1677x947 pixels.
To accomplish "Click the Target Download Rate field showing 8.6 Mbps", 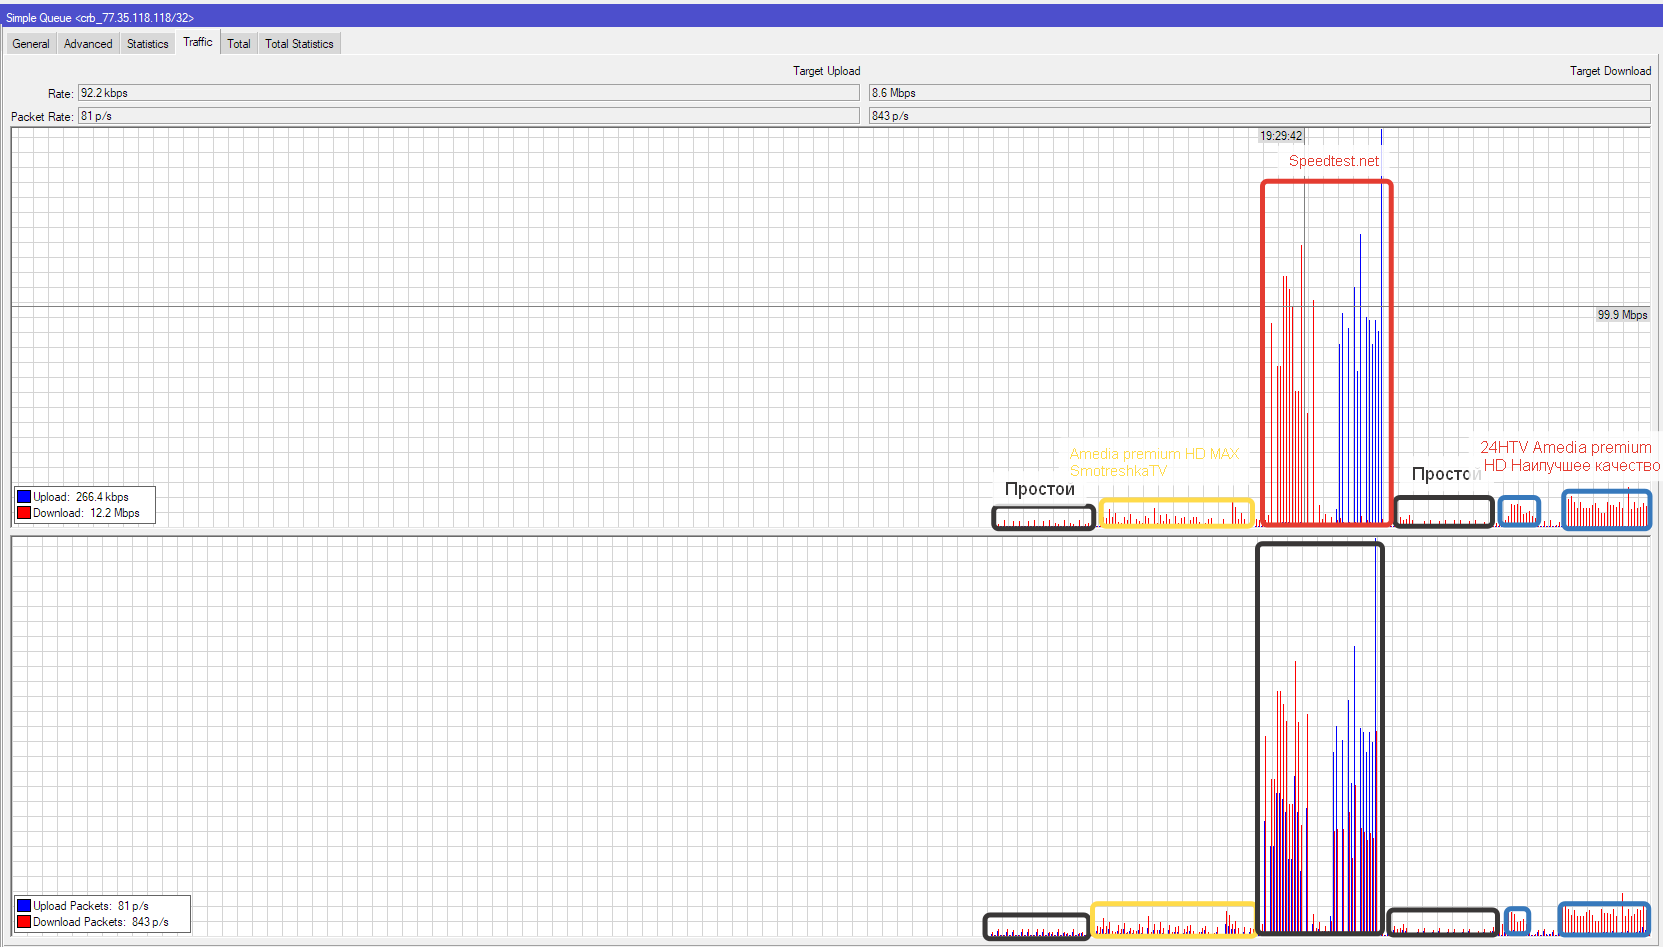I will point(1260,93).
